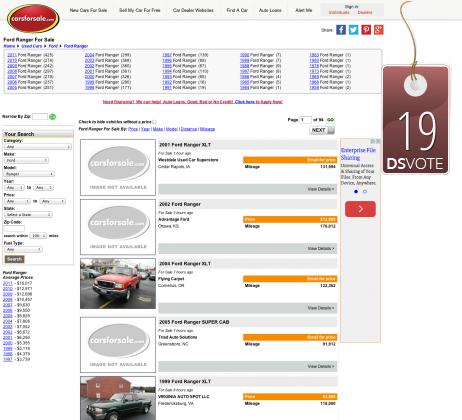Click Used Cars in the breadcrumb
The width and height of the screenshot is (462, 420).
click(32, 46)
